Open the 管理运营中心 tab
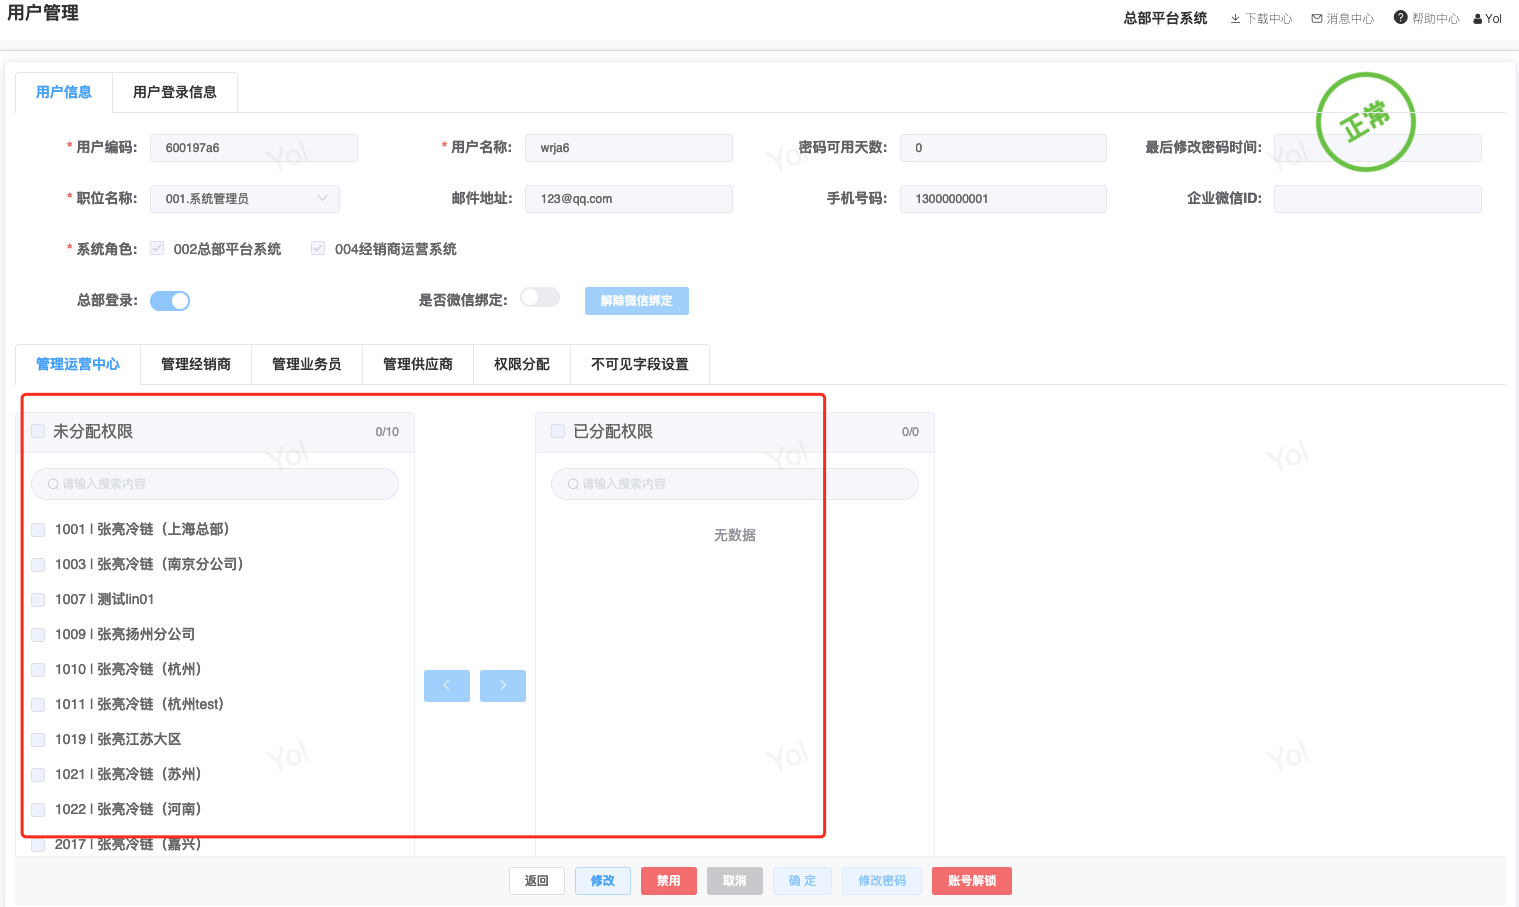 78,364
